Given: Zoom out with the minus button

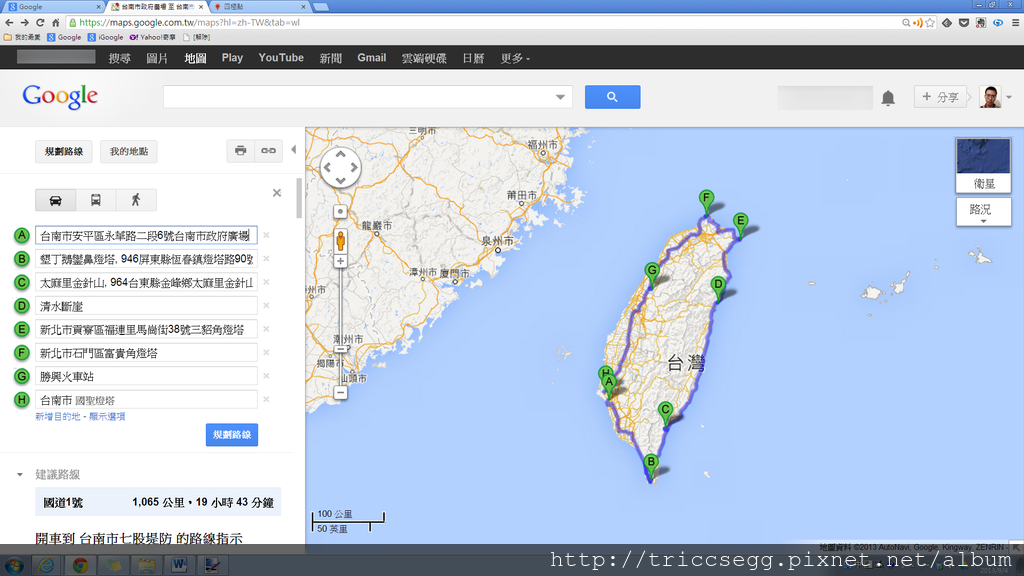Looking at the screenshot, I should (x=340, y=392).
